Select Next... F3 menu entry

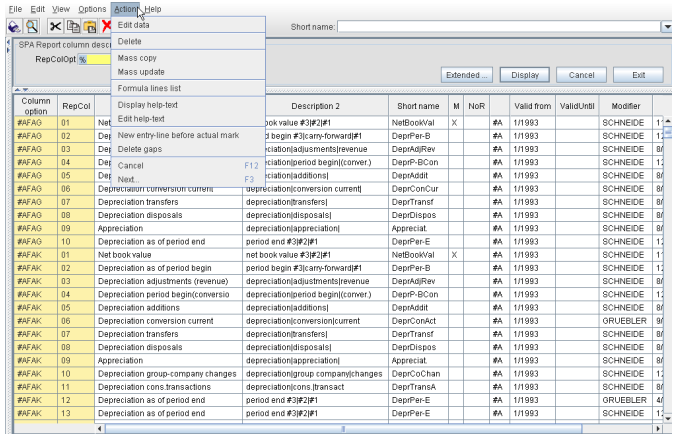tap(188, 179)
